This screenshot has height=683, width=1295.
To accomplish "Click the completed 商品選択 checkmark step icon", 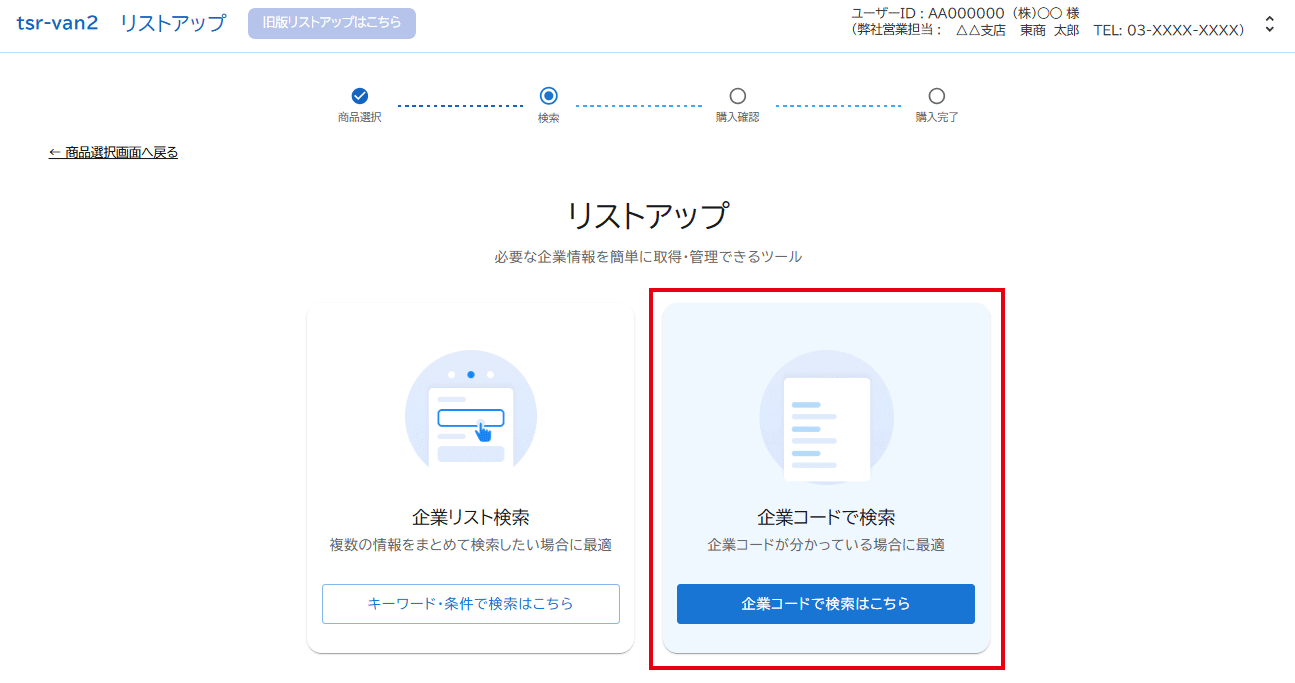I will [360, 96].
